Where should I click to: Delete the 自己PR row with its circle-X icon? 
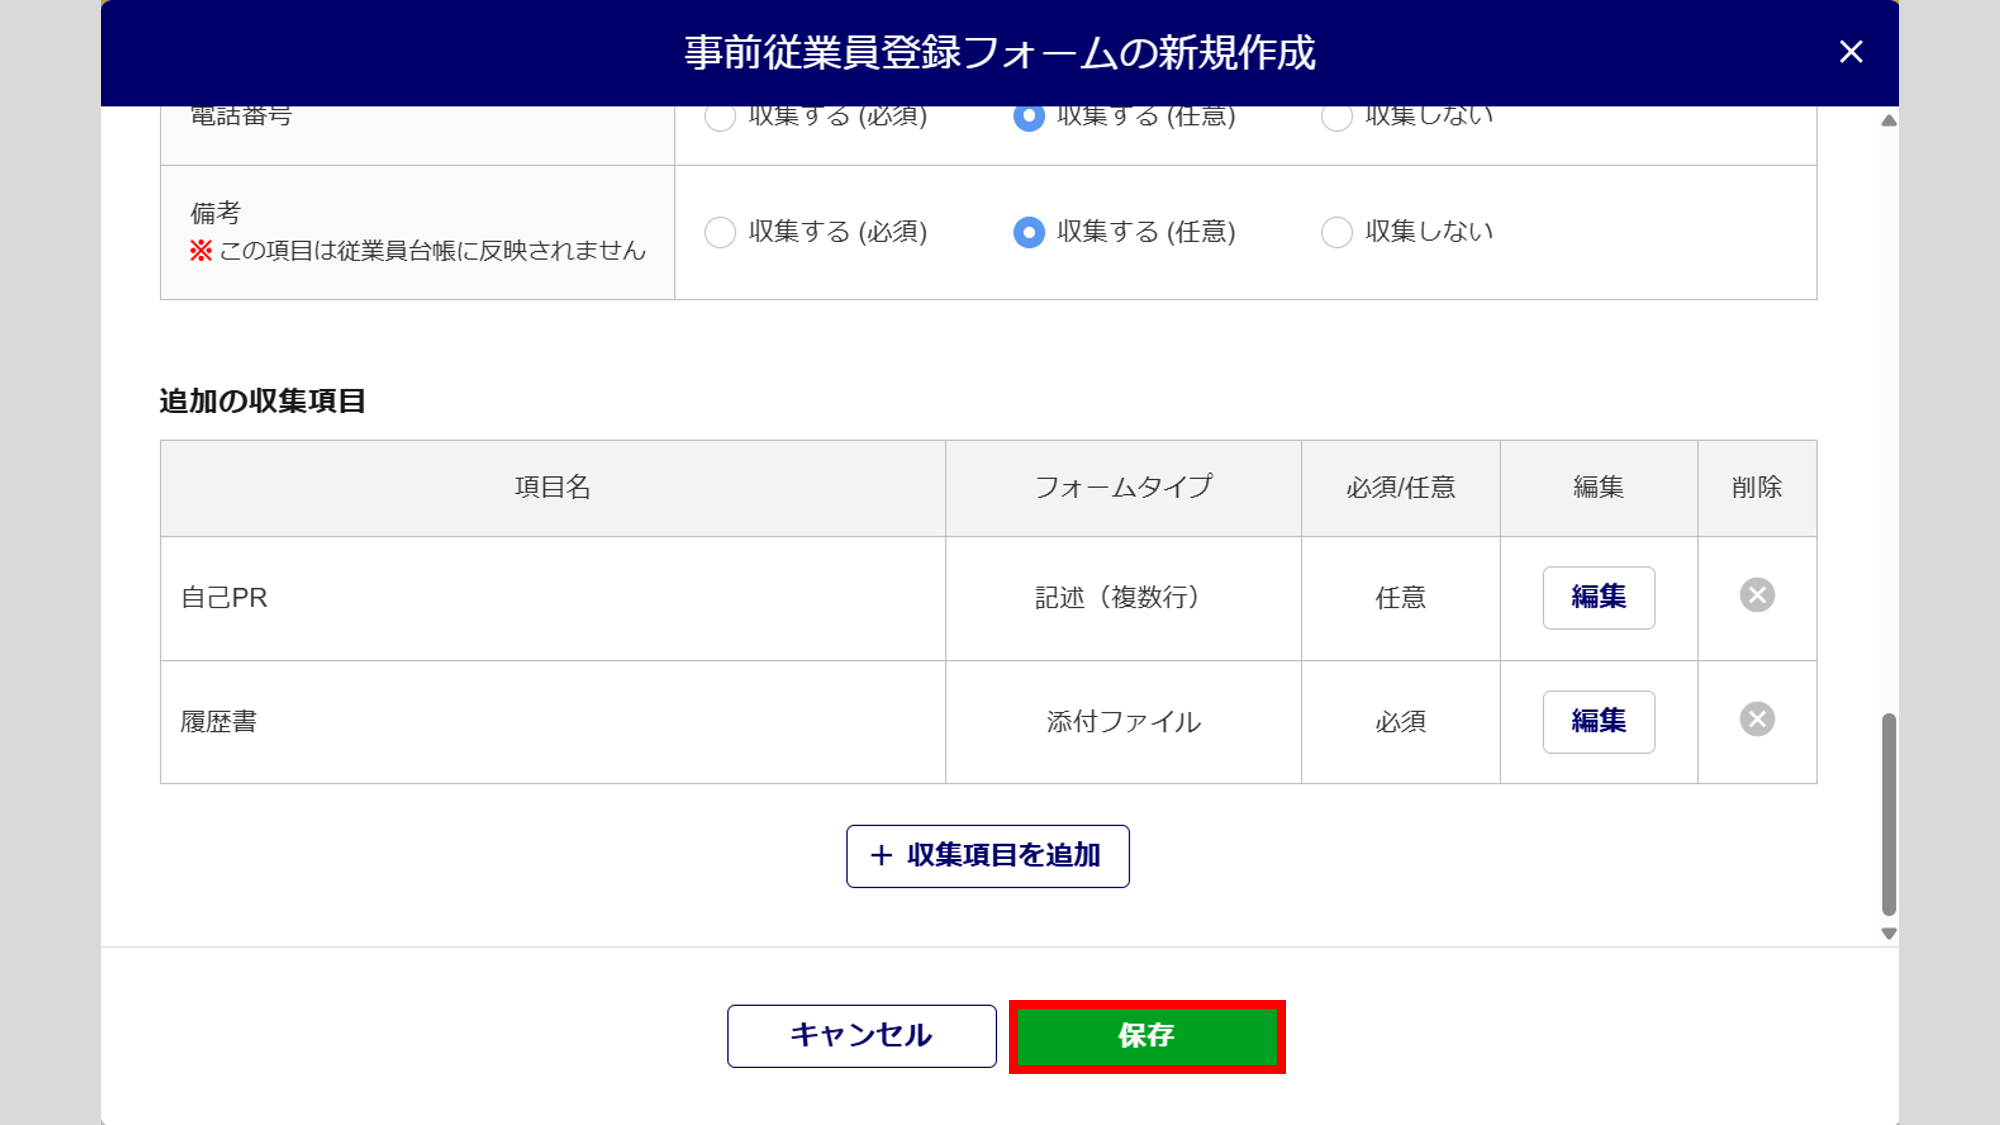tap(1757, 596)
